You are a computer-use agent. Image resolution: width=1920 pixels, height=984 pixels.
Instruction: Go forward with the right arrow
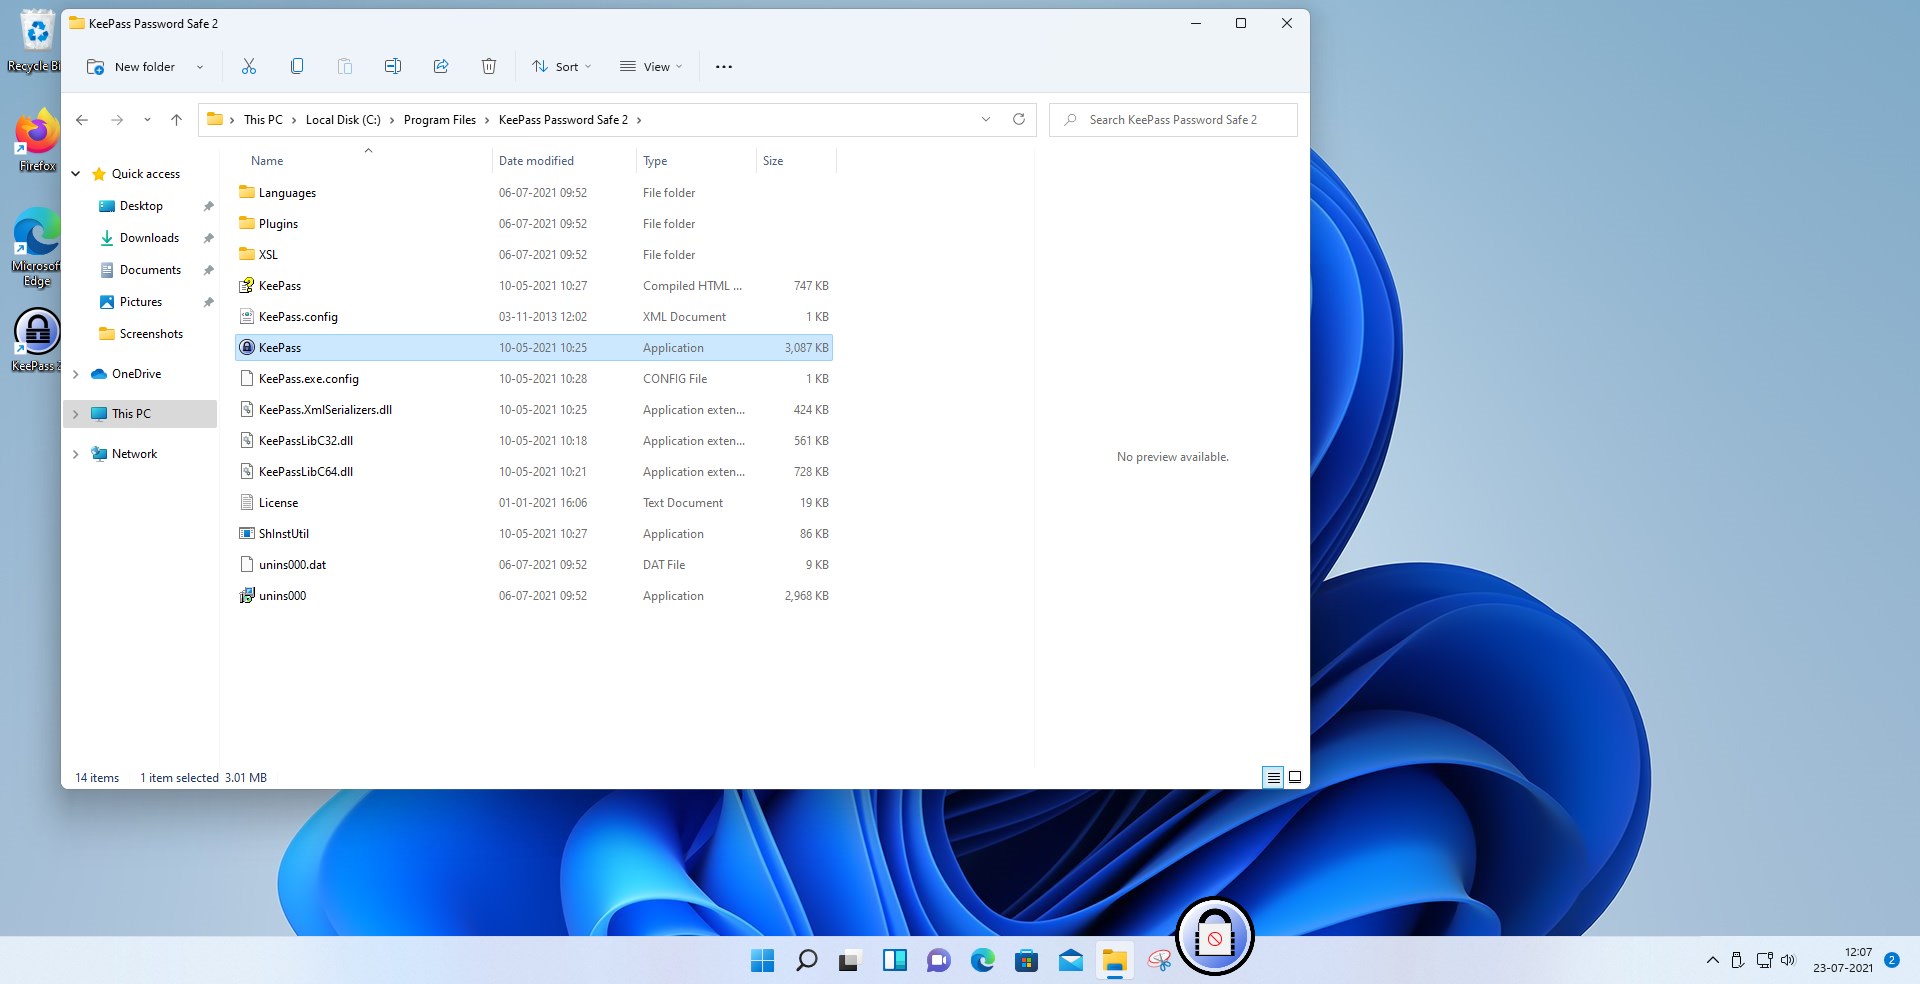(x=117, y=120)
